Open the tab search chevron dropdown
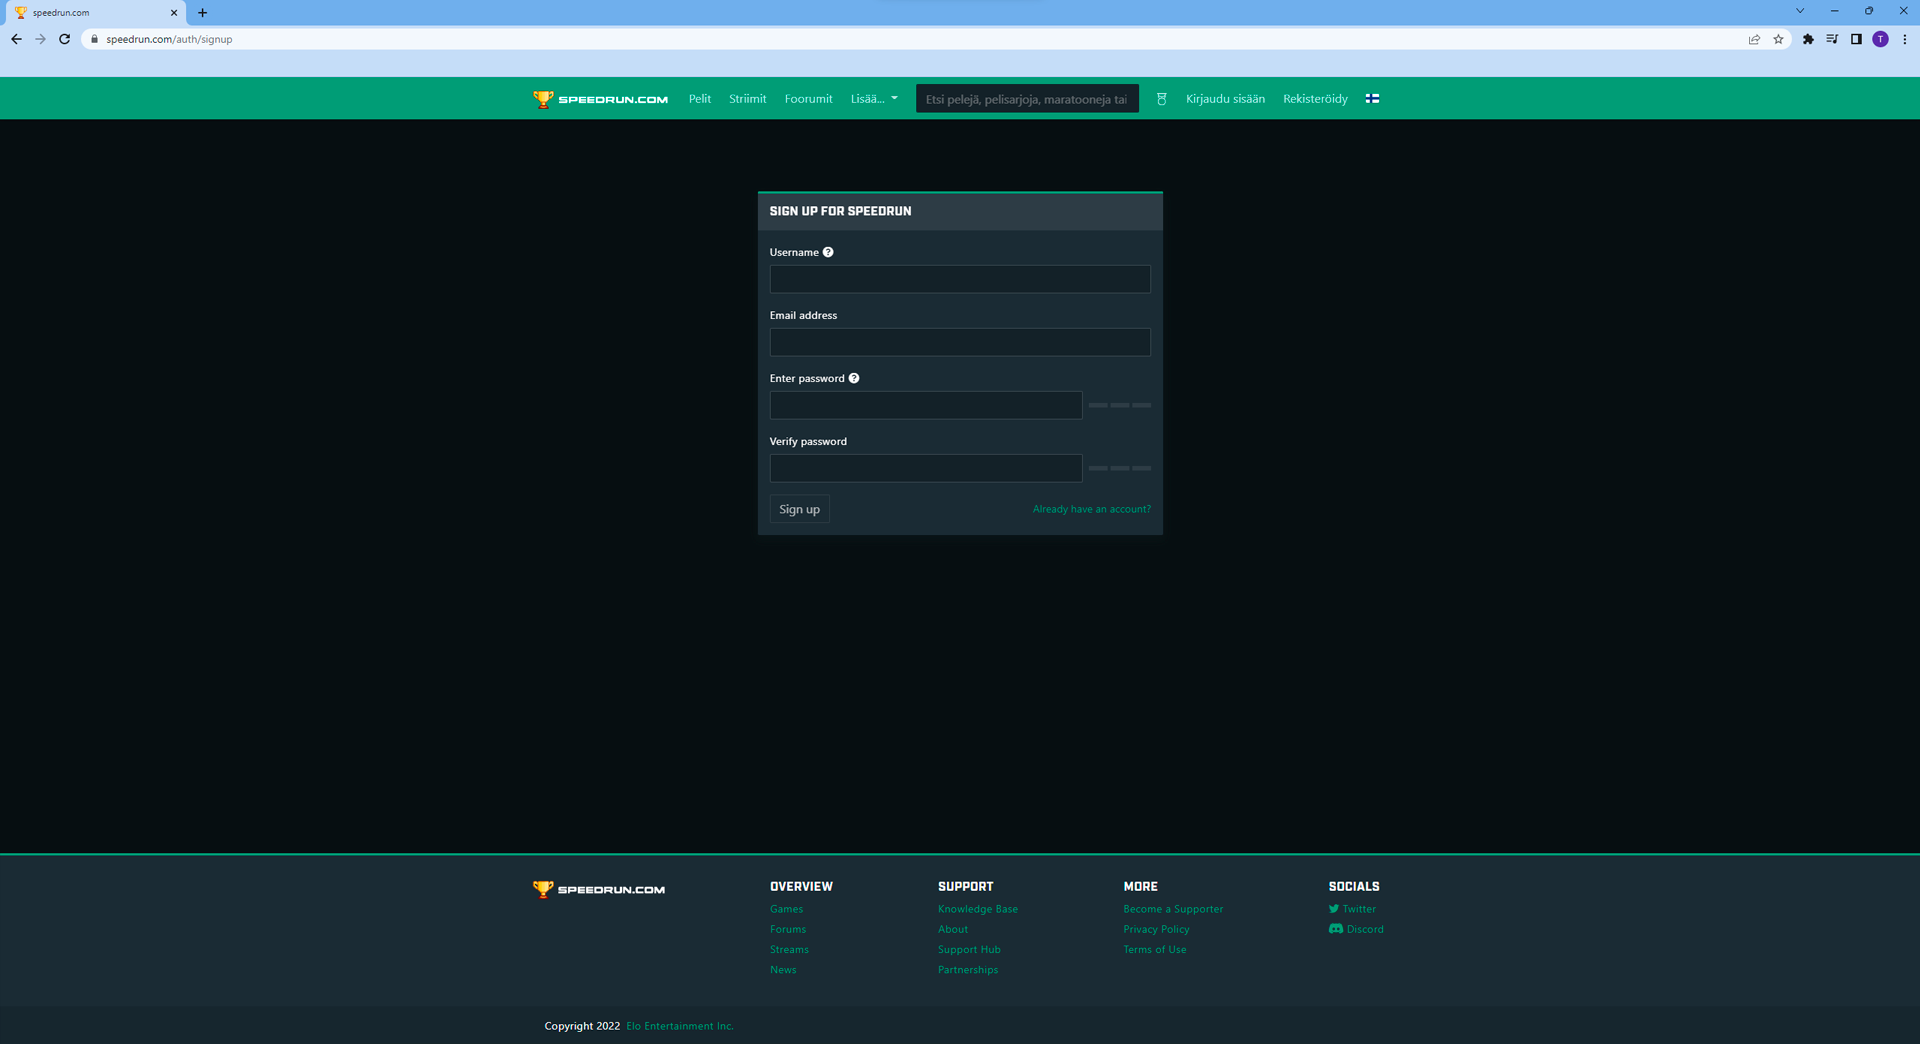1920x1044 pixels. [1800, 11]
